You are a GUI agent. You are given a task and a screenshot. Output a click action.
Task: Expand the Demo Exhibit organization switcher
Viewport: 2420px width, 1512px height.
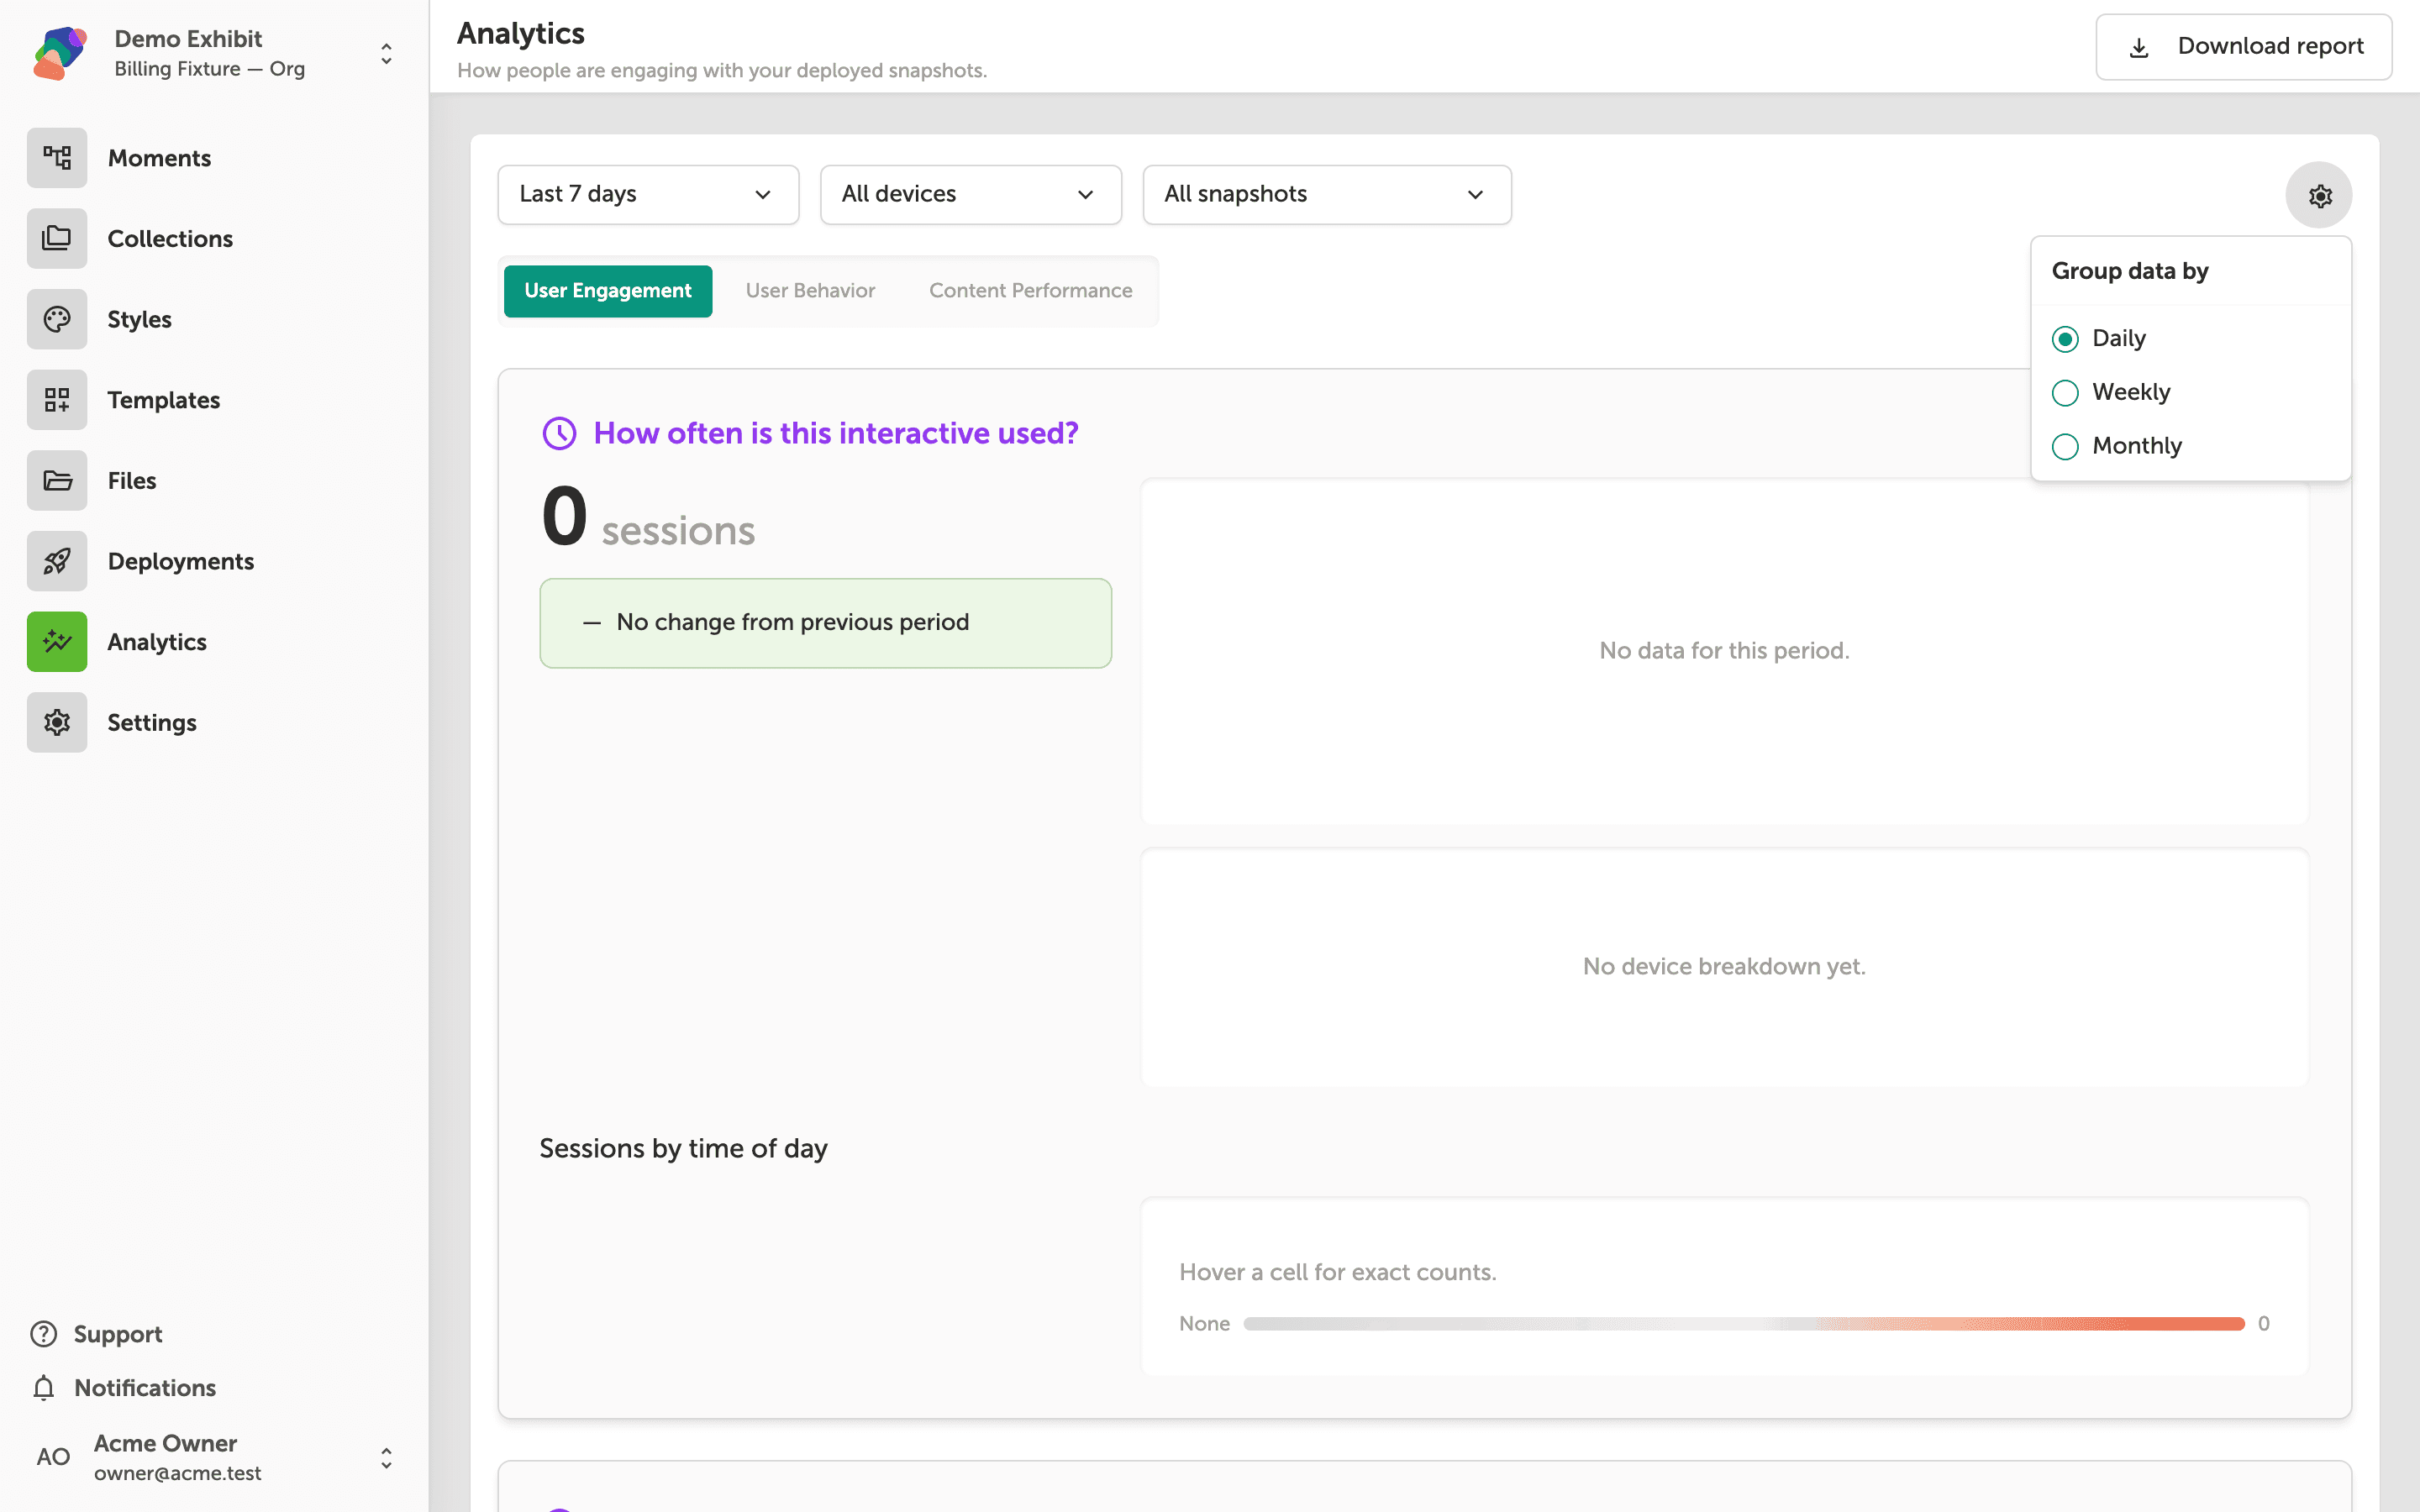386,54
